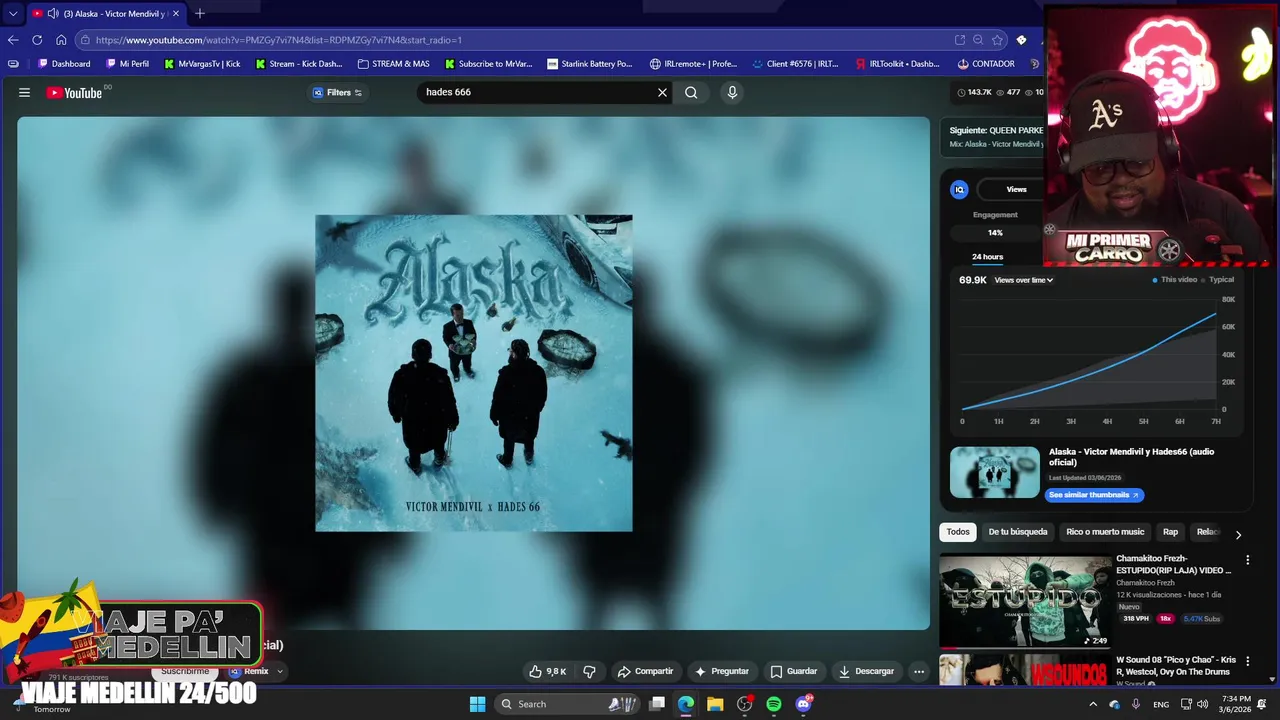The width and height of the screenshot is (1280, 720).
Task: Open tab search dropdown arrow
Action: pos(13,13)
